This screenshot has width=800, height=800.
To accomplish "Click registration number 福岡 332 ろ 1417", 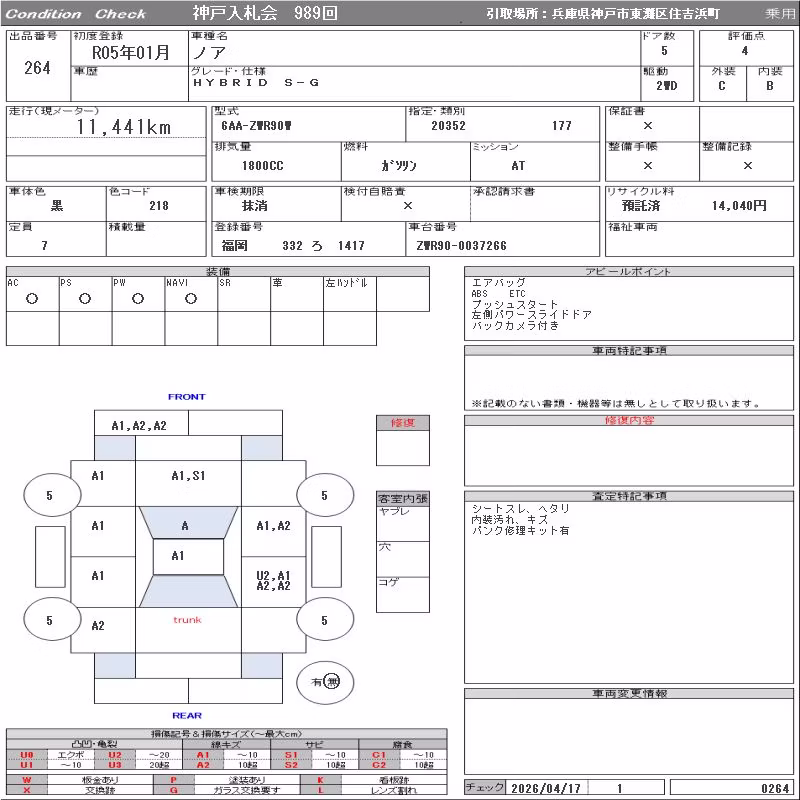I will tap(293, 246).
